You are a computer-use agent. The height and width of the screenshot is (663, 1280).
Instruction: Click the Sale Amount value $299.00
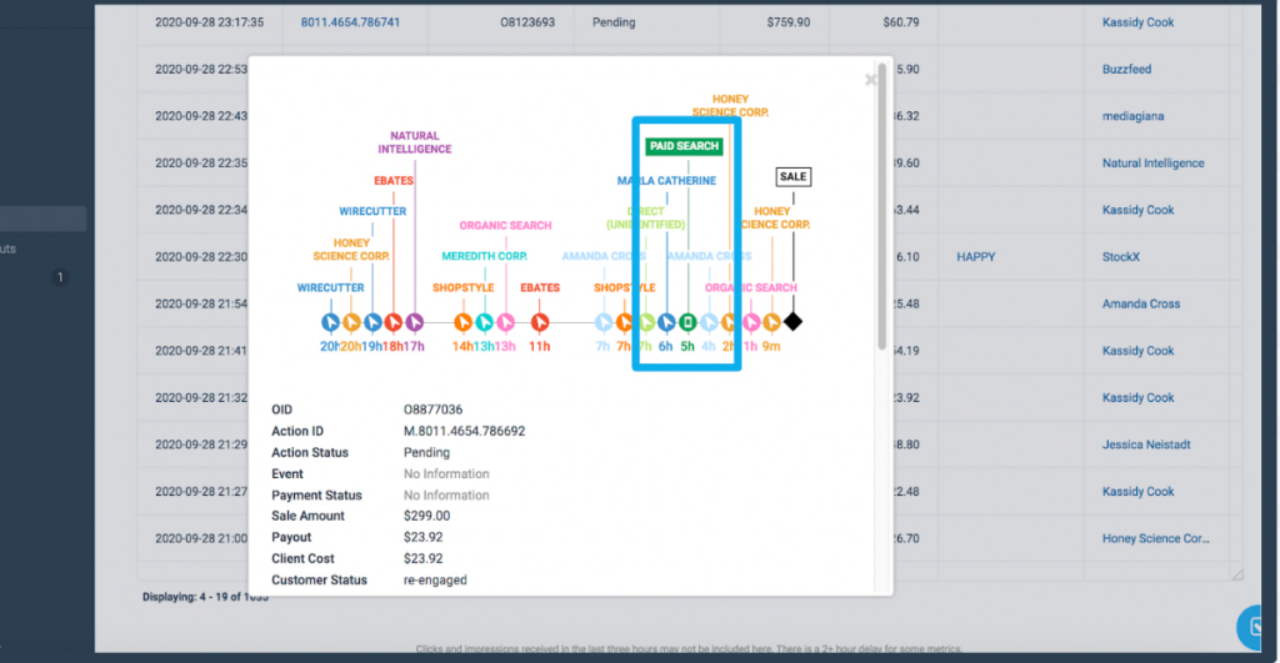click(427, 516)
